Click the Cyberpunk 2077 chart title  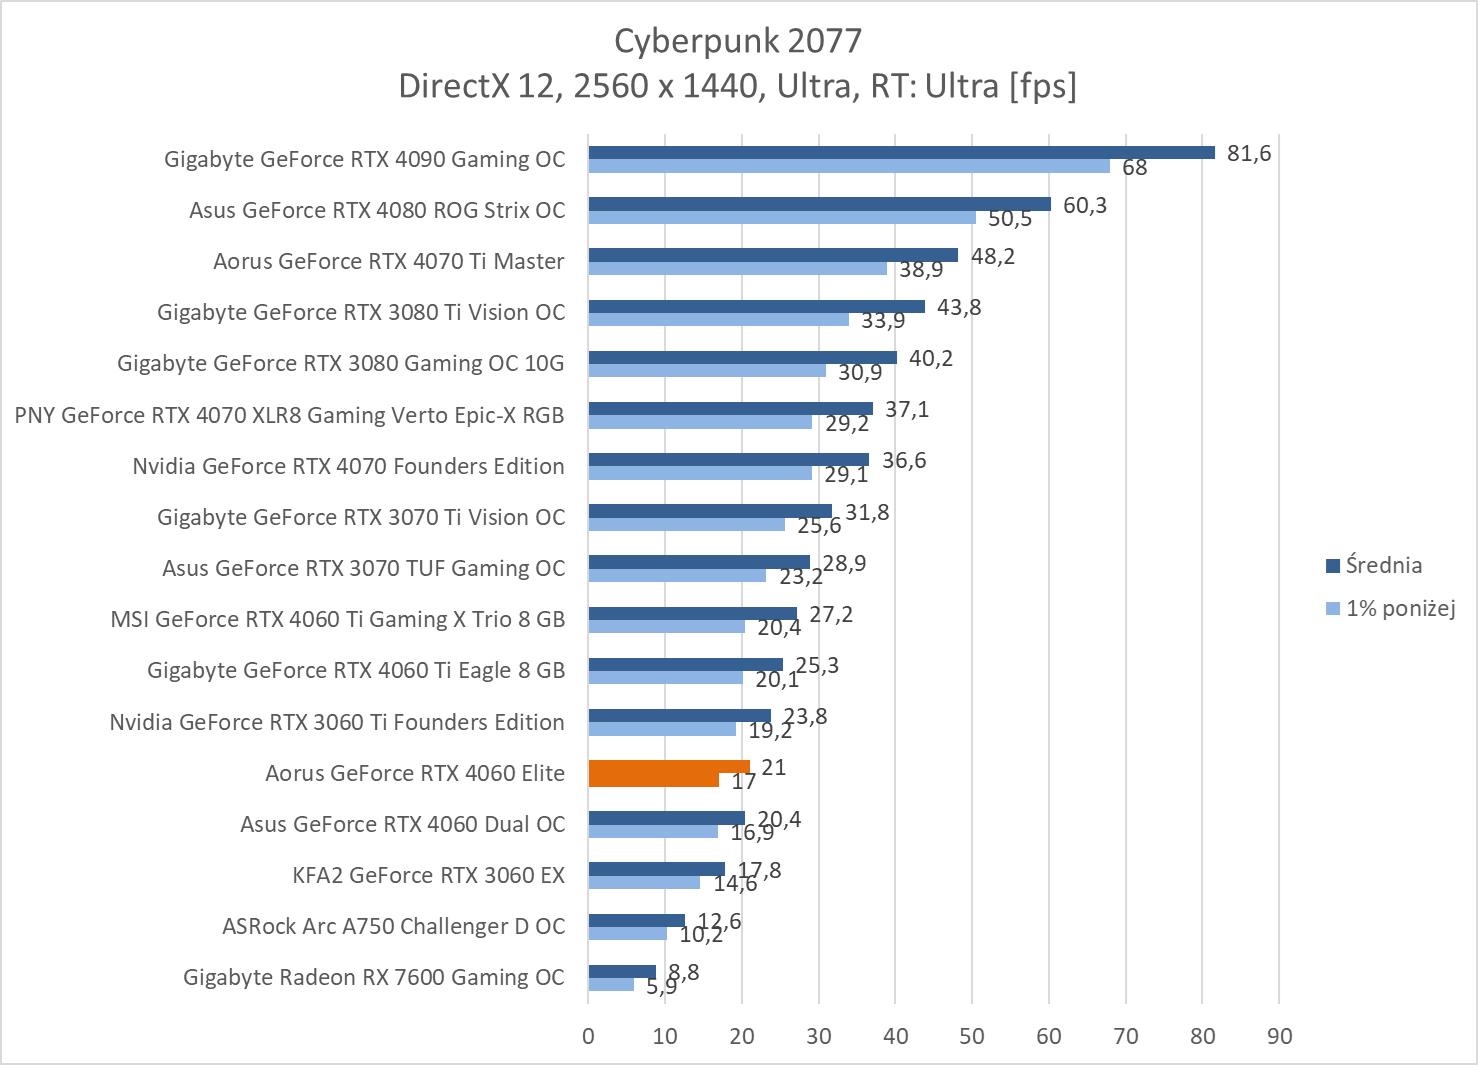[737, 40]
